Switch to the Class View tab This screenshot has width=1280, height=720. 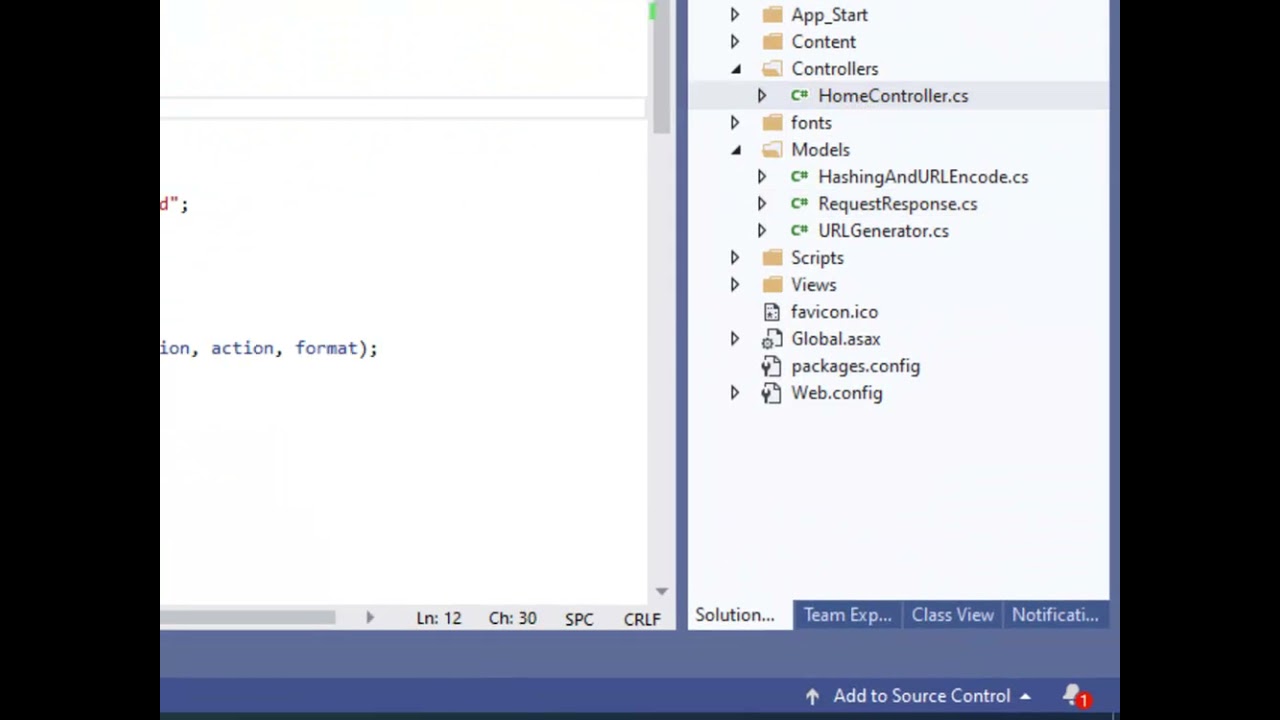pyautogui.click(x=952, y=615)
